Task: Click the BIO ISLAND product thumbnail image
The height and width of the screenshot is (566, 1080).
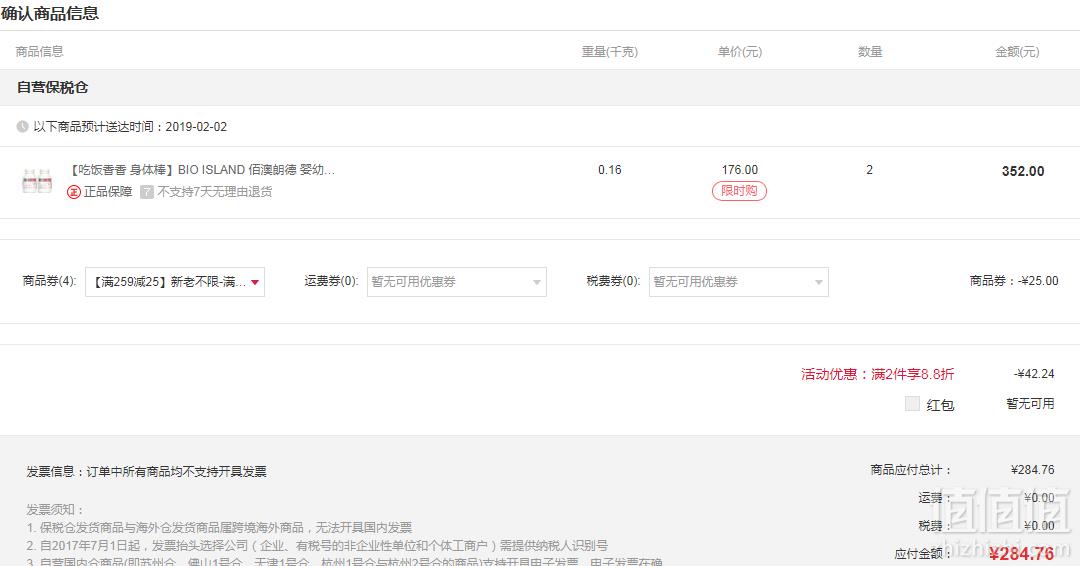Action: coord(37,180)
